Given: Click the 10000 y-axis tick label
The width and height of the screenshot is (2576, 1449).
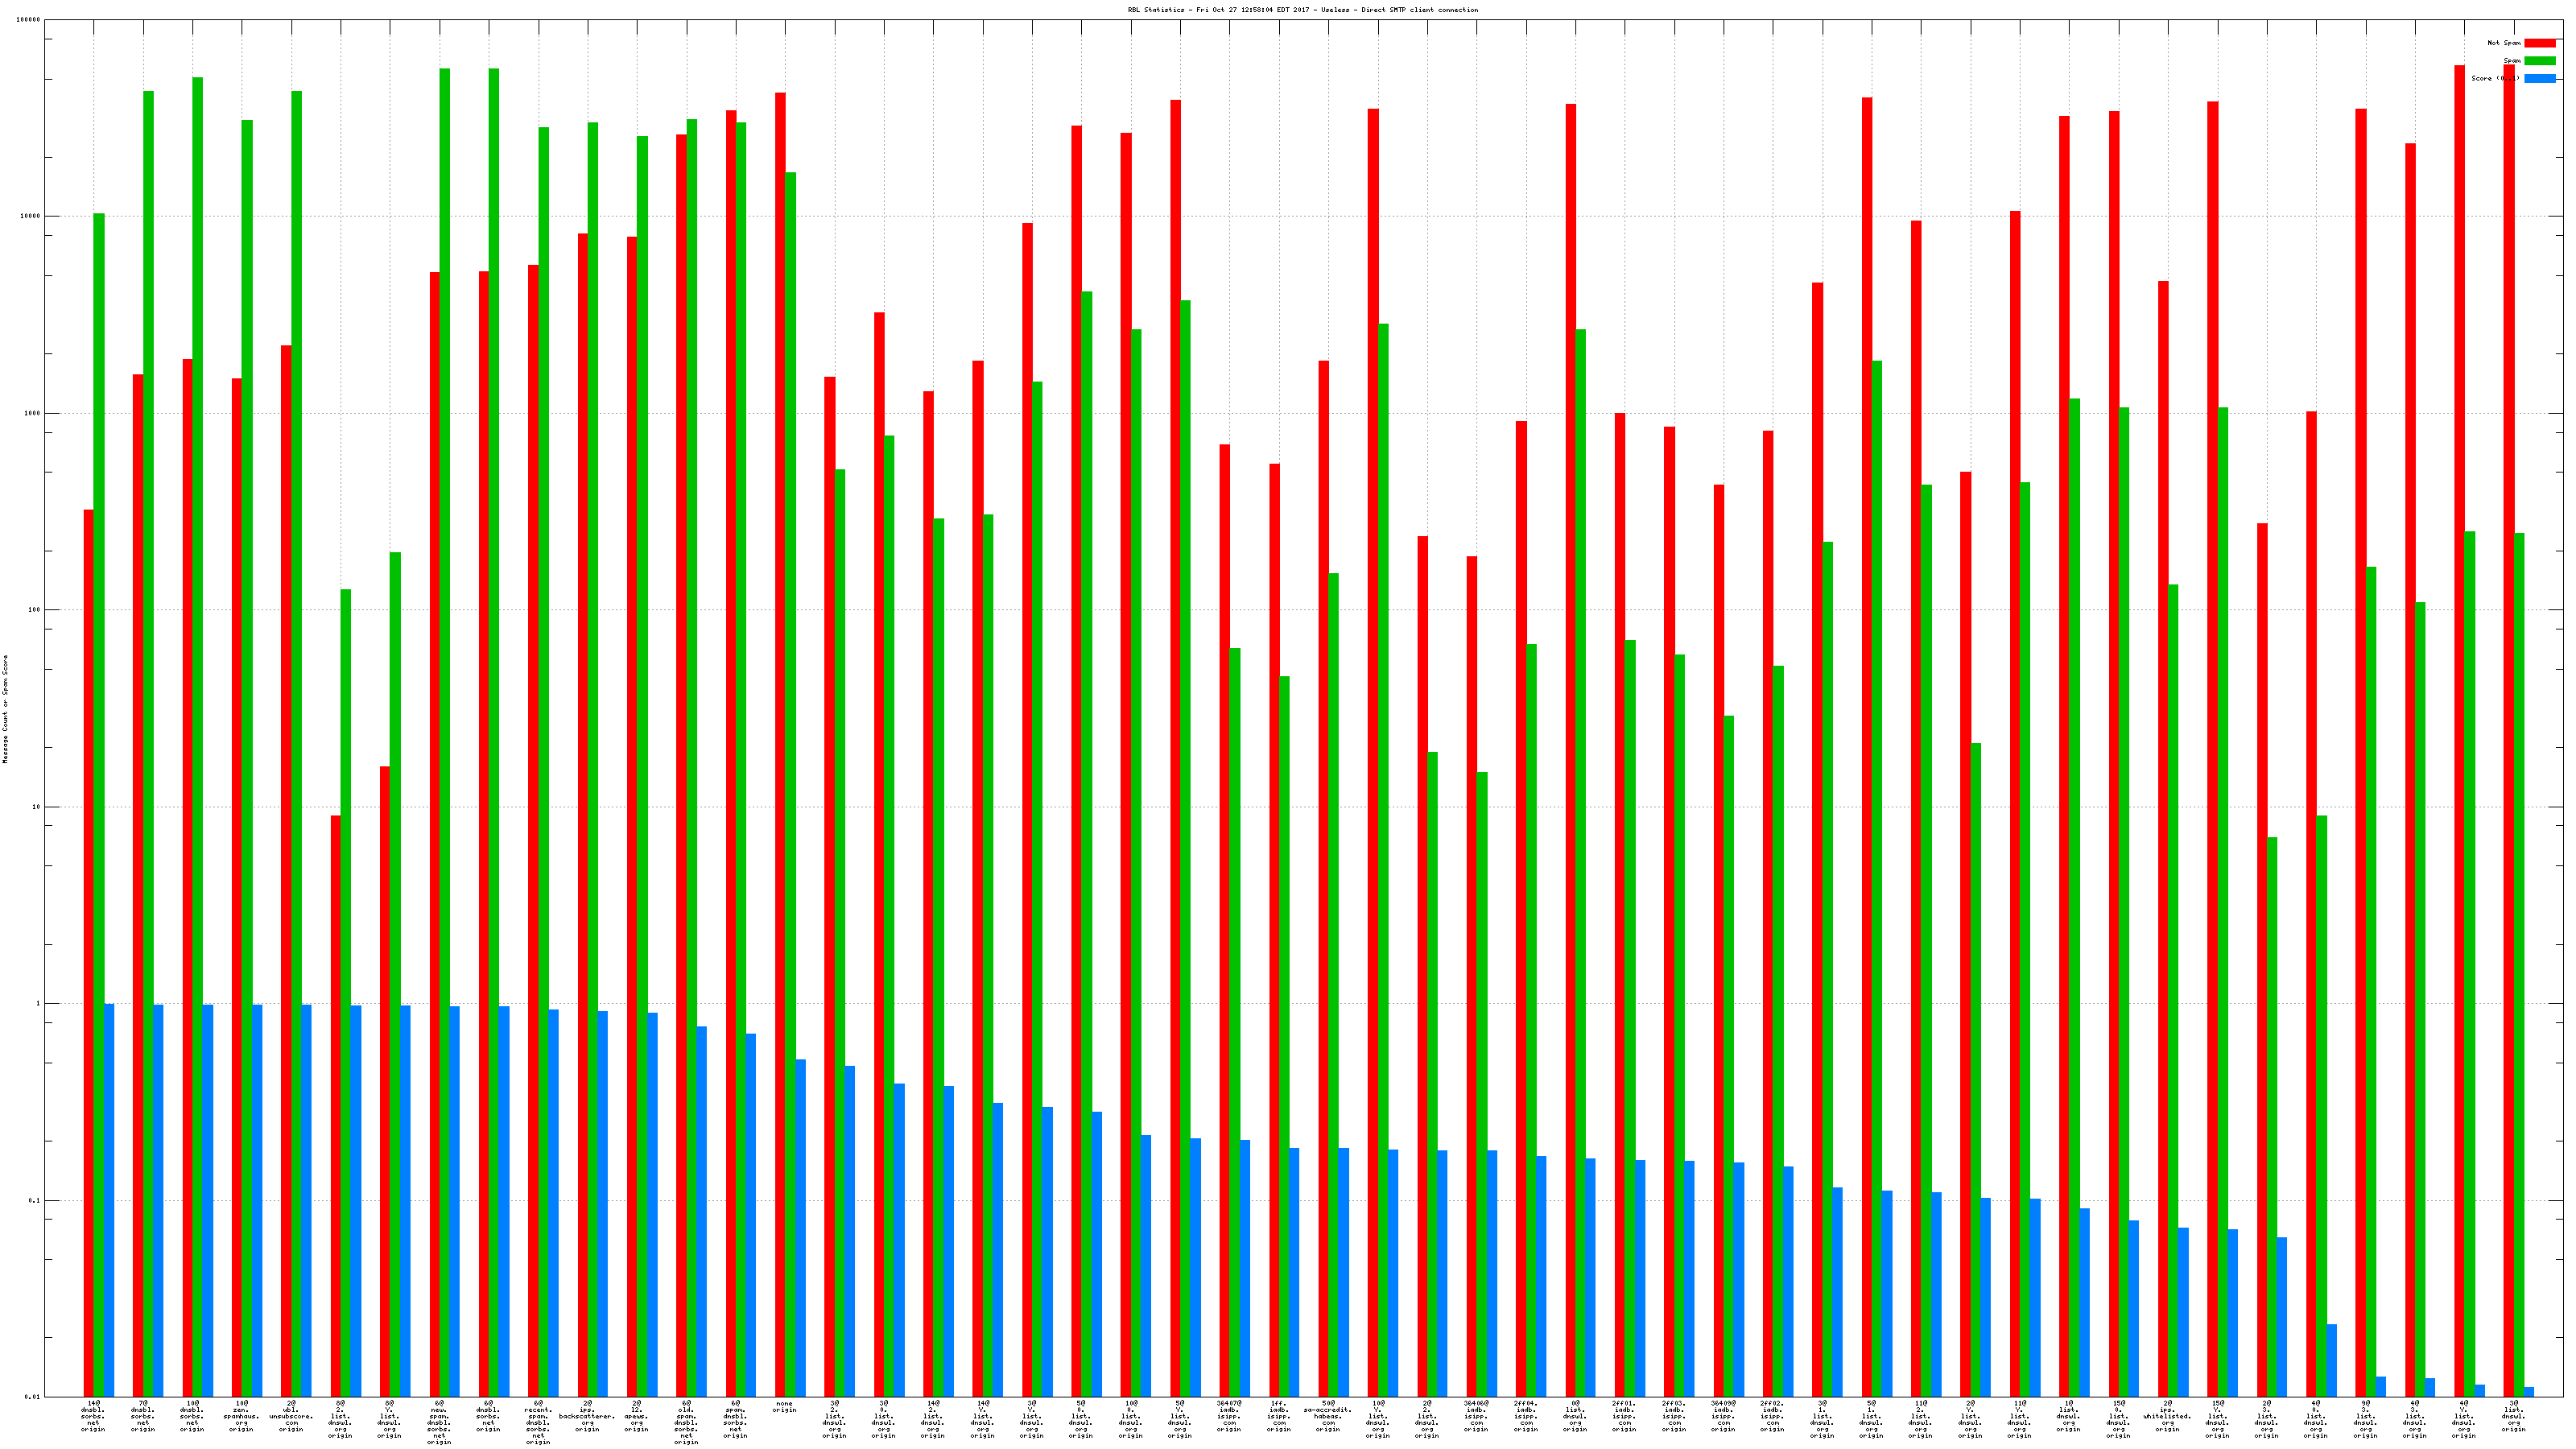Looking at the screenshot, I should (x=30, y=217).
